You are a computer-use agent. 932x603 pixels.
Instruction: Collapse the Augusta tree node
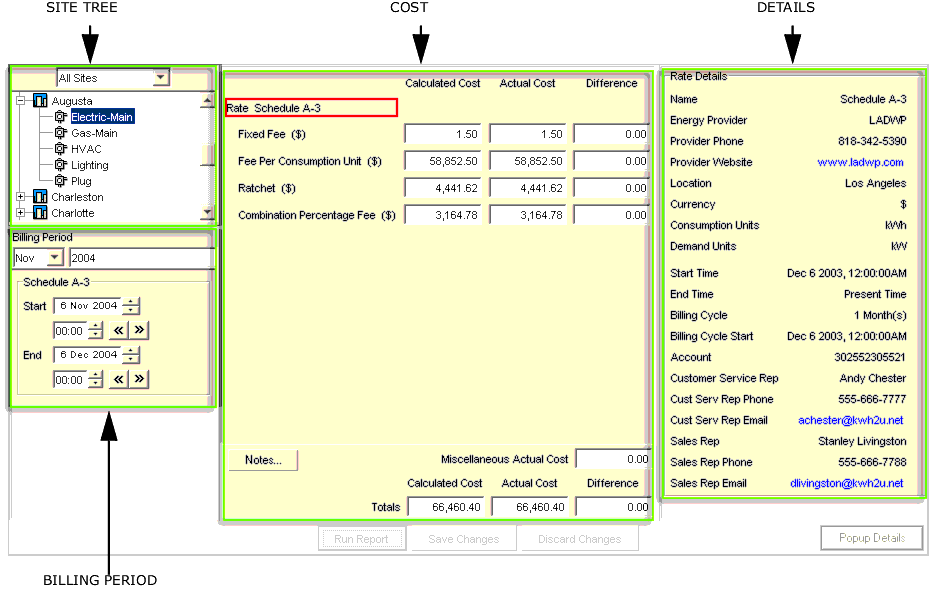pyautogui.click(x=21, y=101)
